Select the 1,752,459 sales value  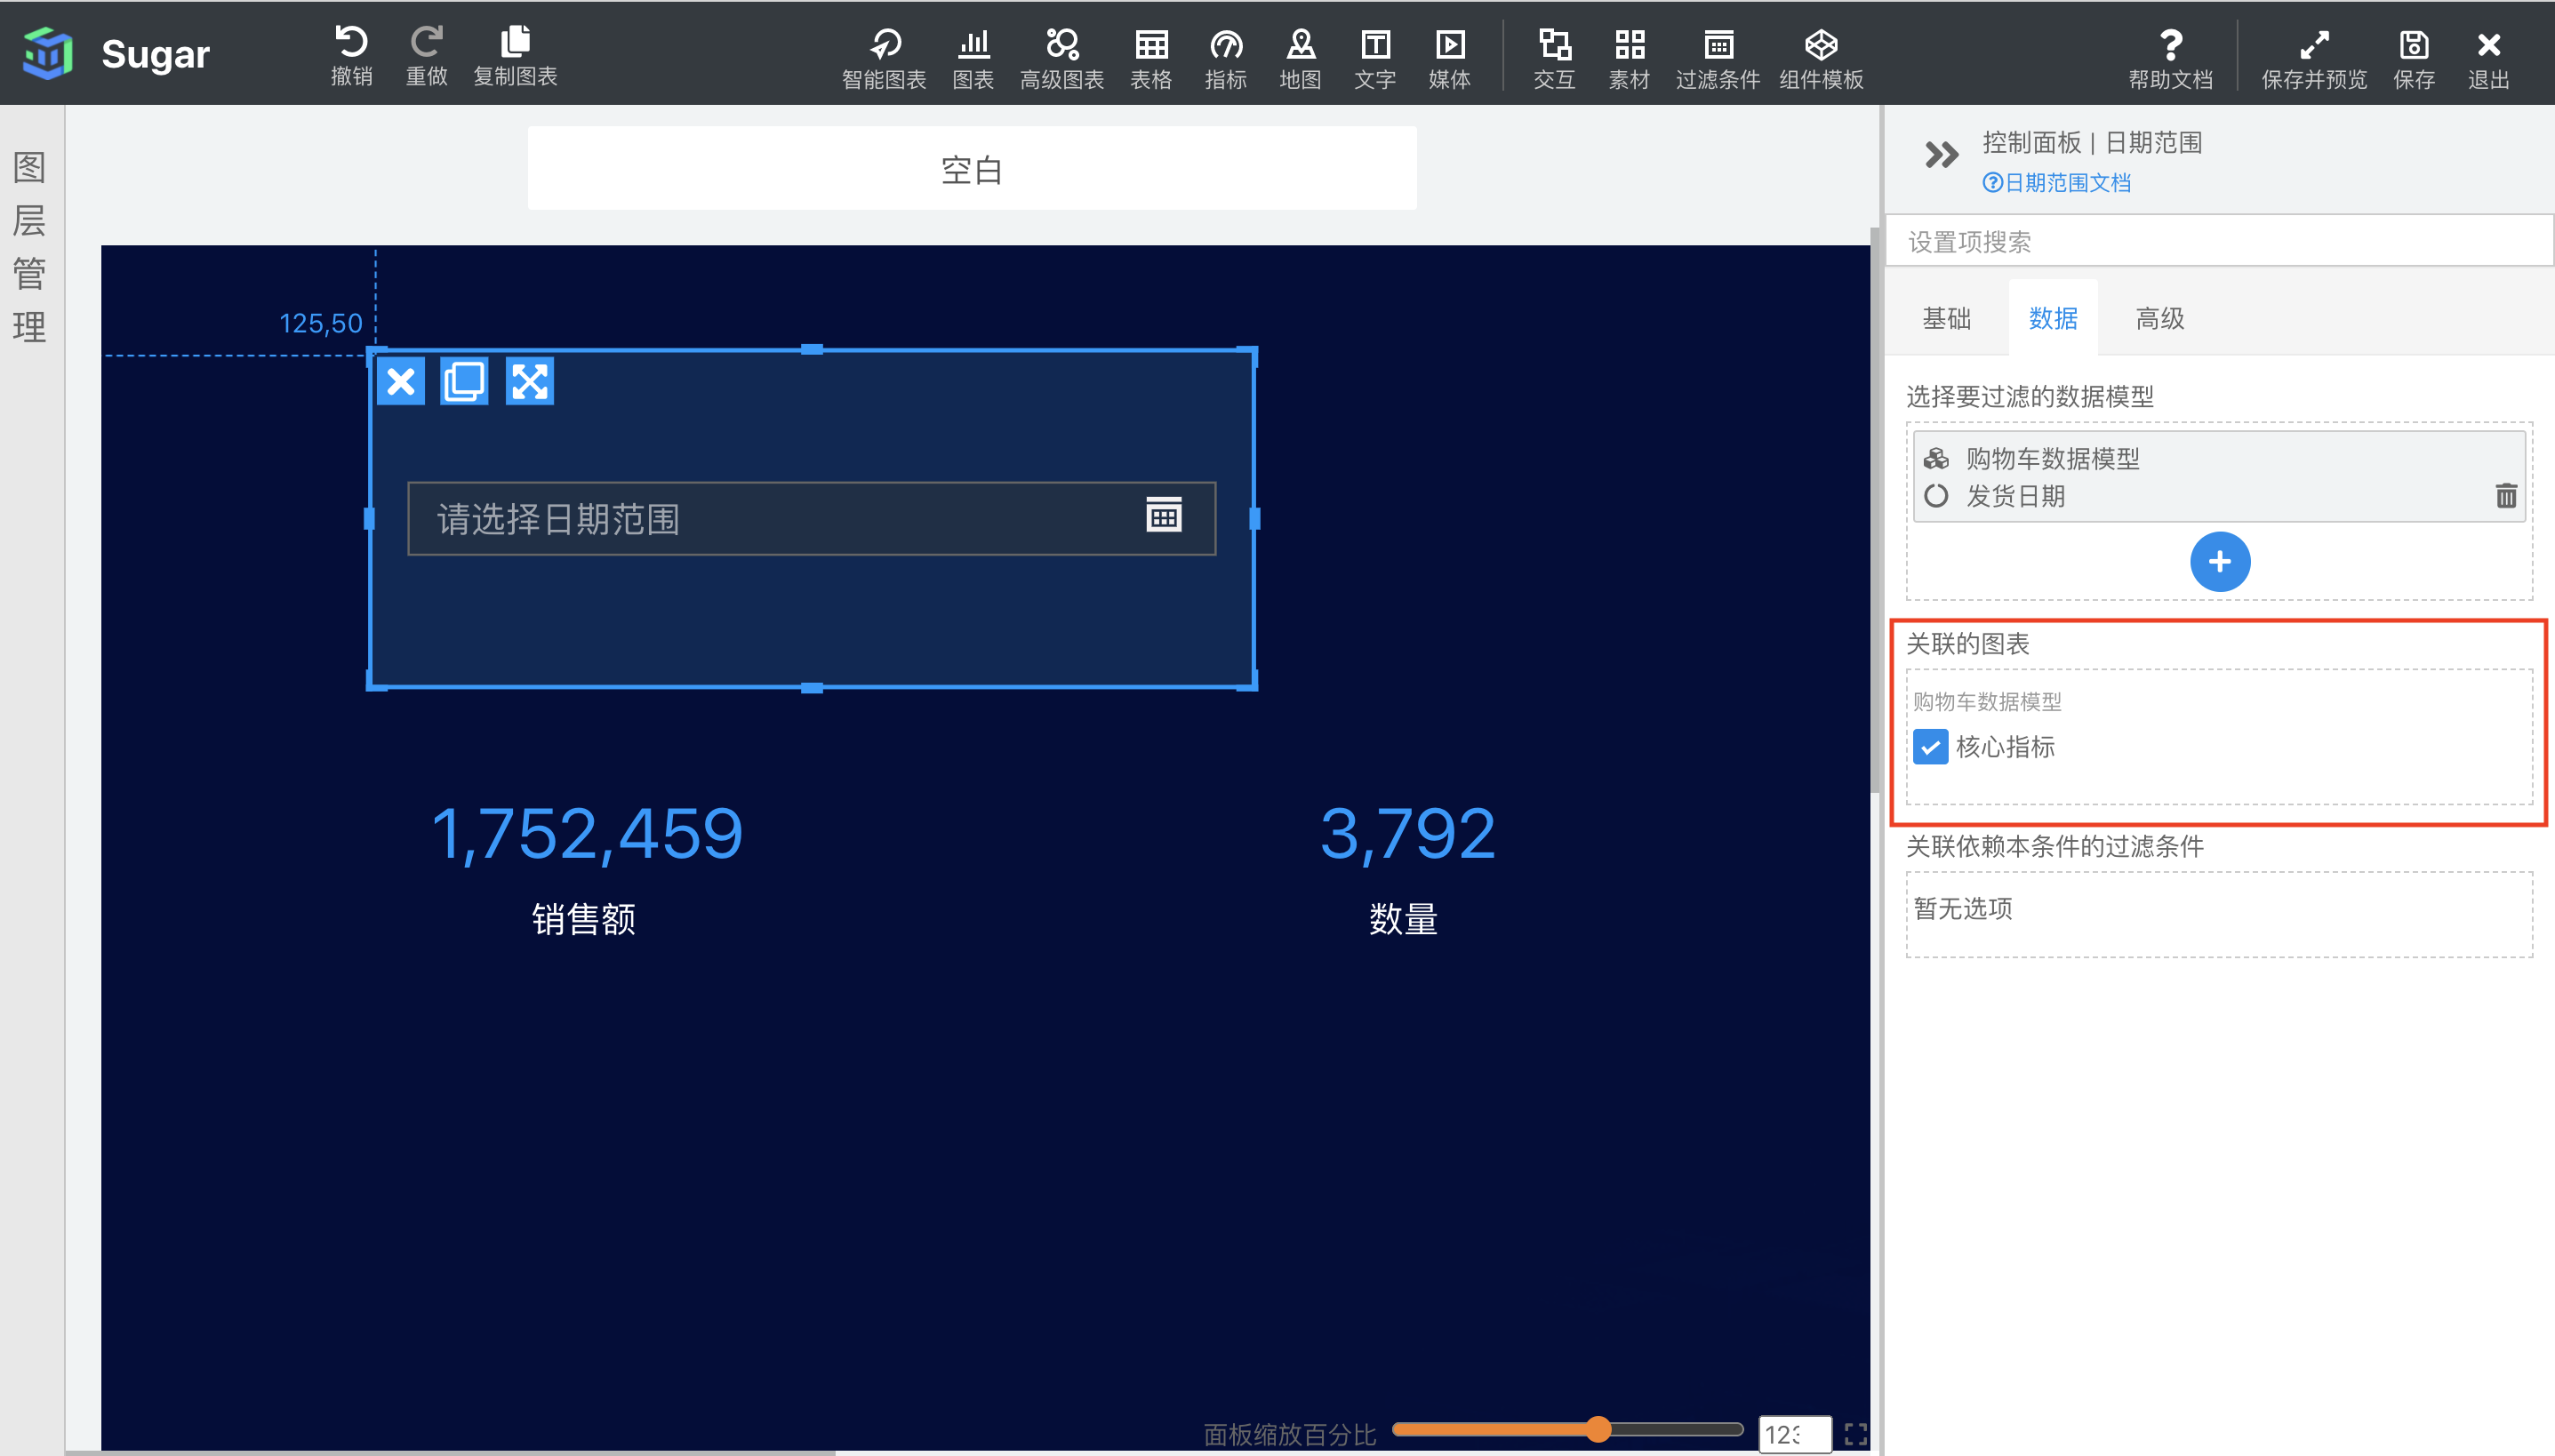coord(587,833)
